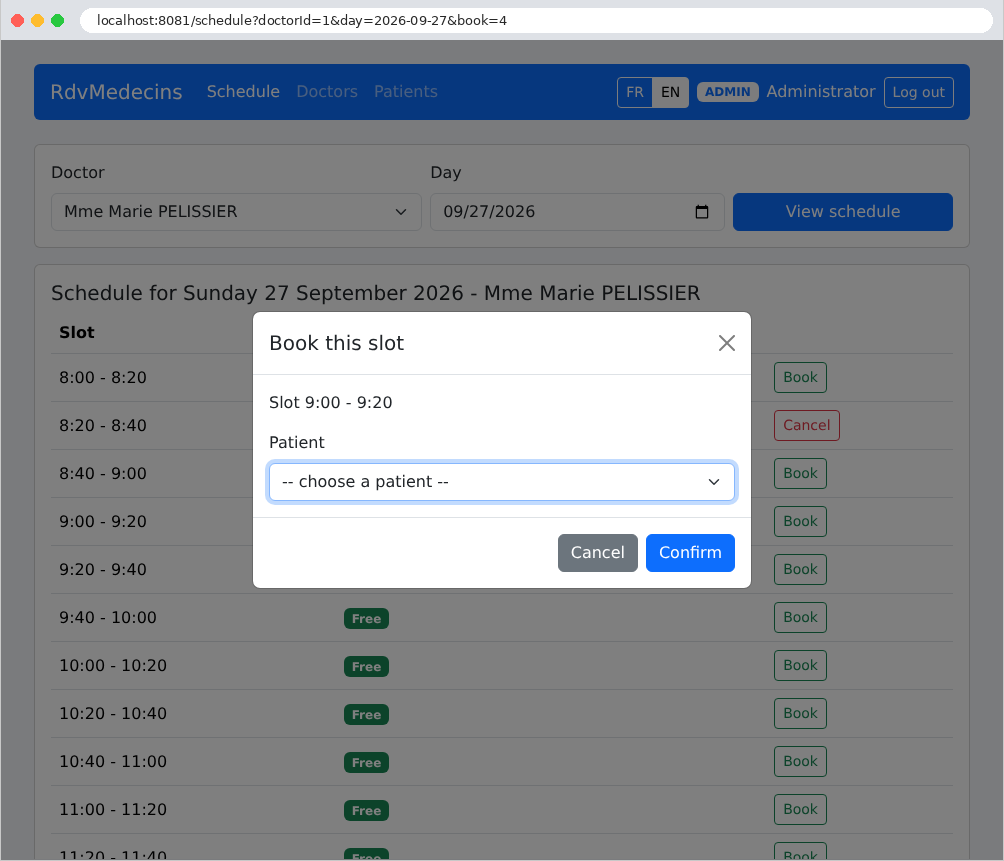Log out of the Administrator account

pyautogui.click(x=918, y=92)
